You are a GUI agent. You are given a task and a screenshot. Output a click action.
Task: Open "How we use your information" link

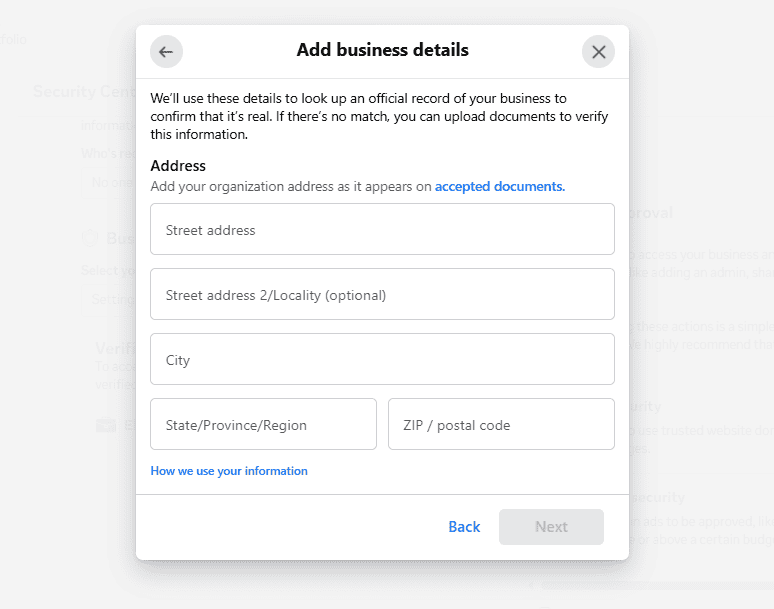coord(229,471)
